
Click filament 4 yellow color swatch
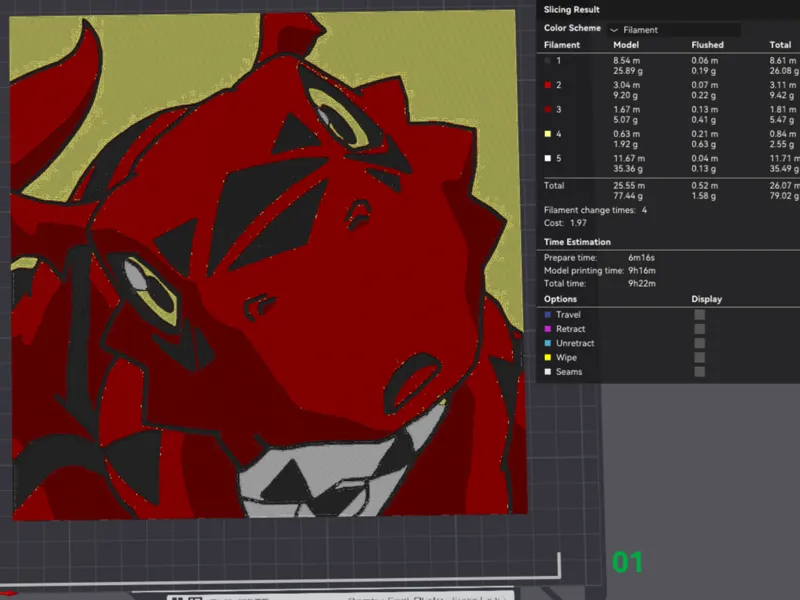pos(547,134)
